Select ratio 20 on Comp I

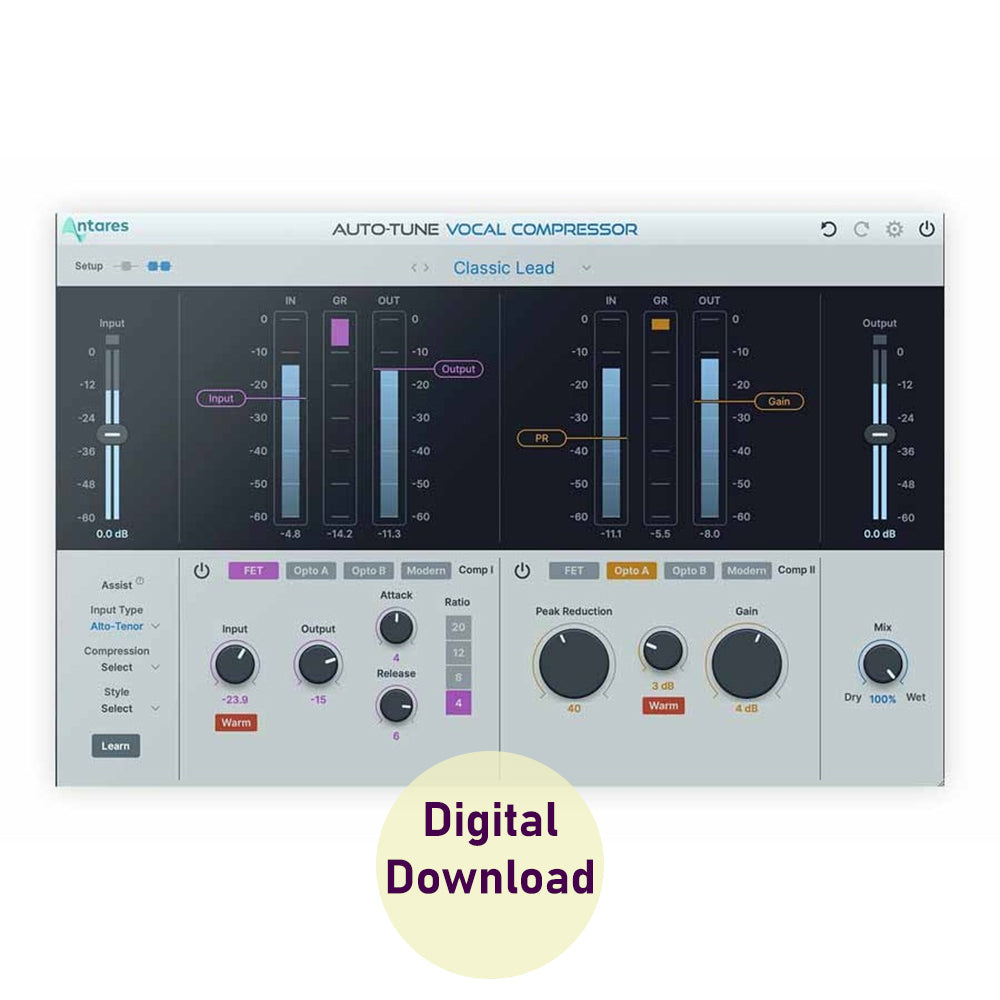[459, 627]
